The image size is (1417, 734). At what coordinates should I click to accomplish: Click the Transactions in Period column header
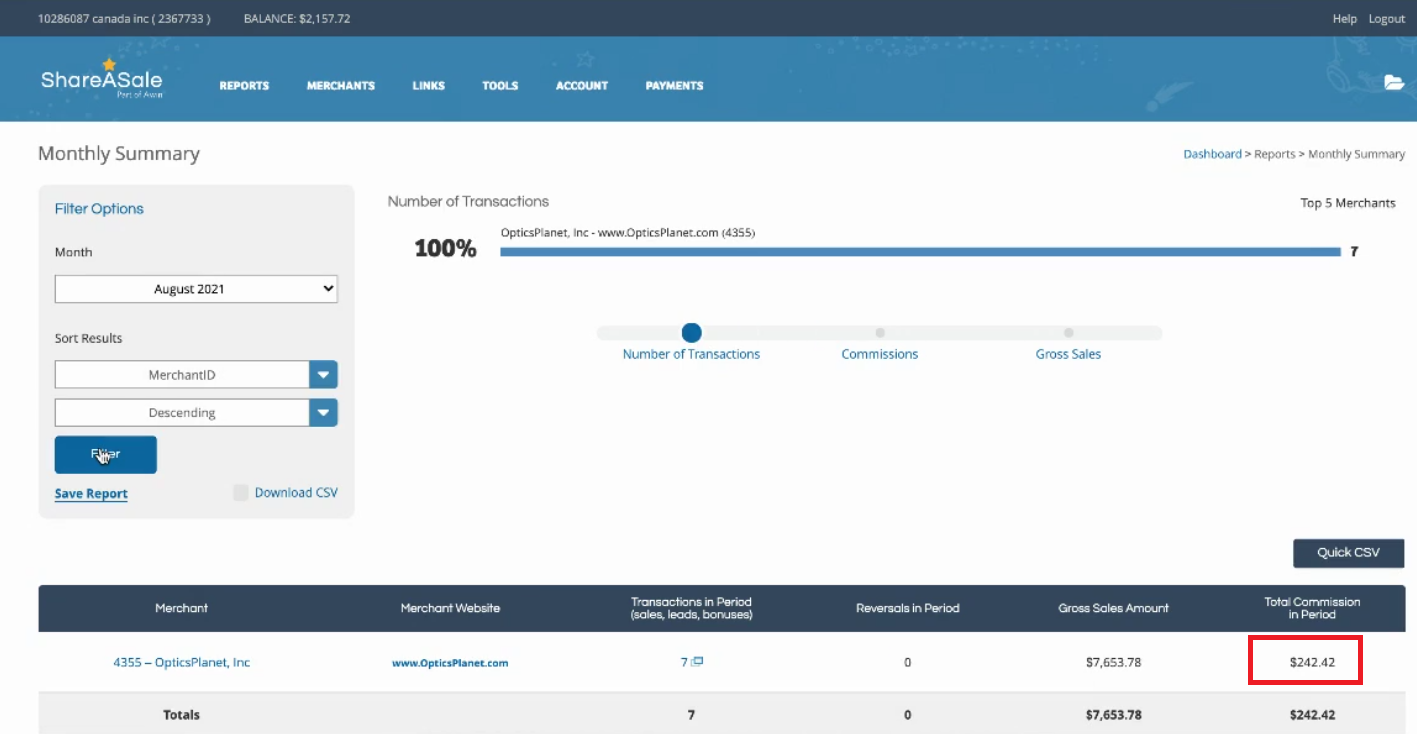click(x=691, y=608)
